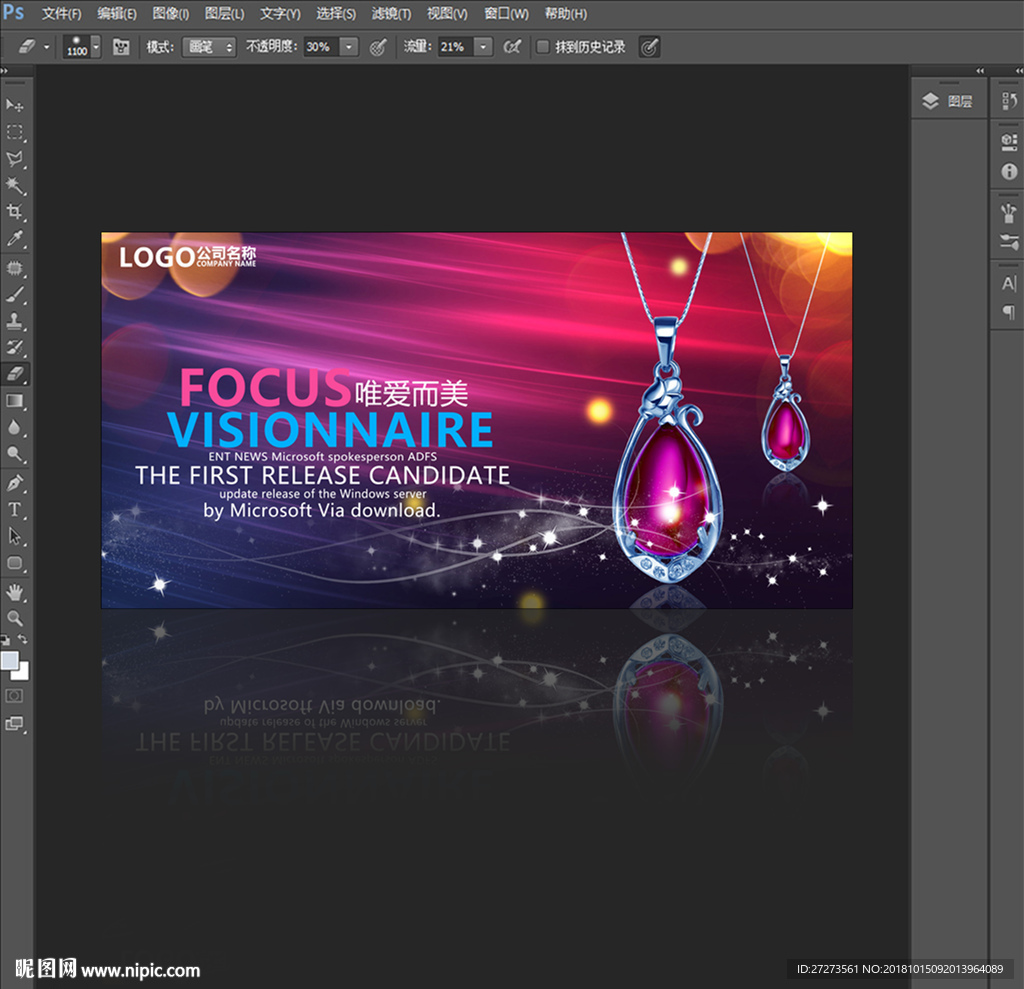Click the opacity 30% value field
Screen dimensions: 1024x989
pyautogui.click(x=321, y=47)
